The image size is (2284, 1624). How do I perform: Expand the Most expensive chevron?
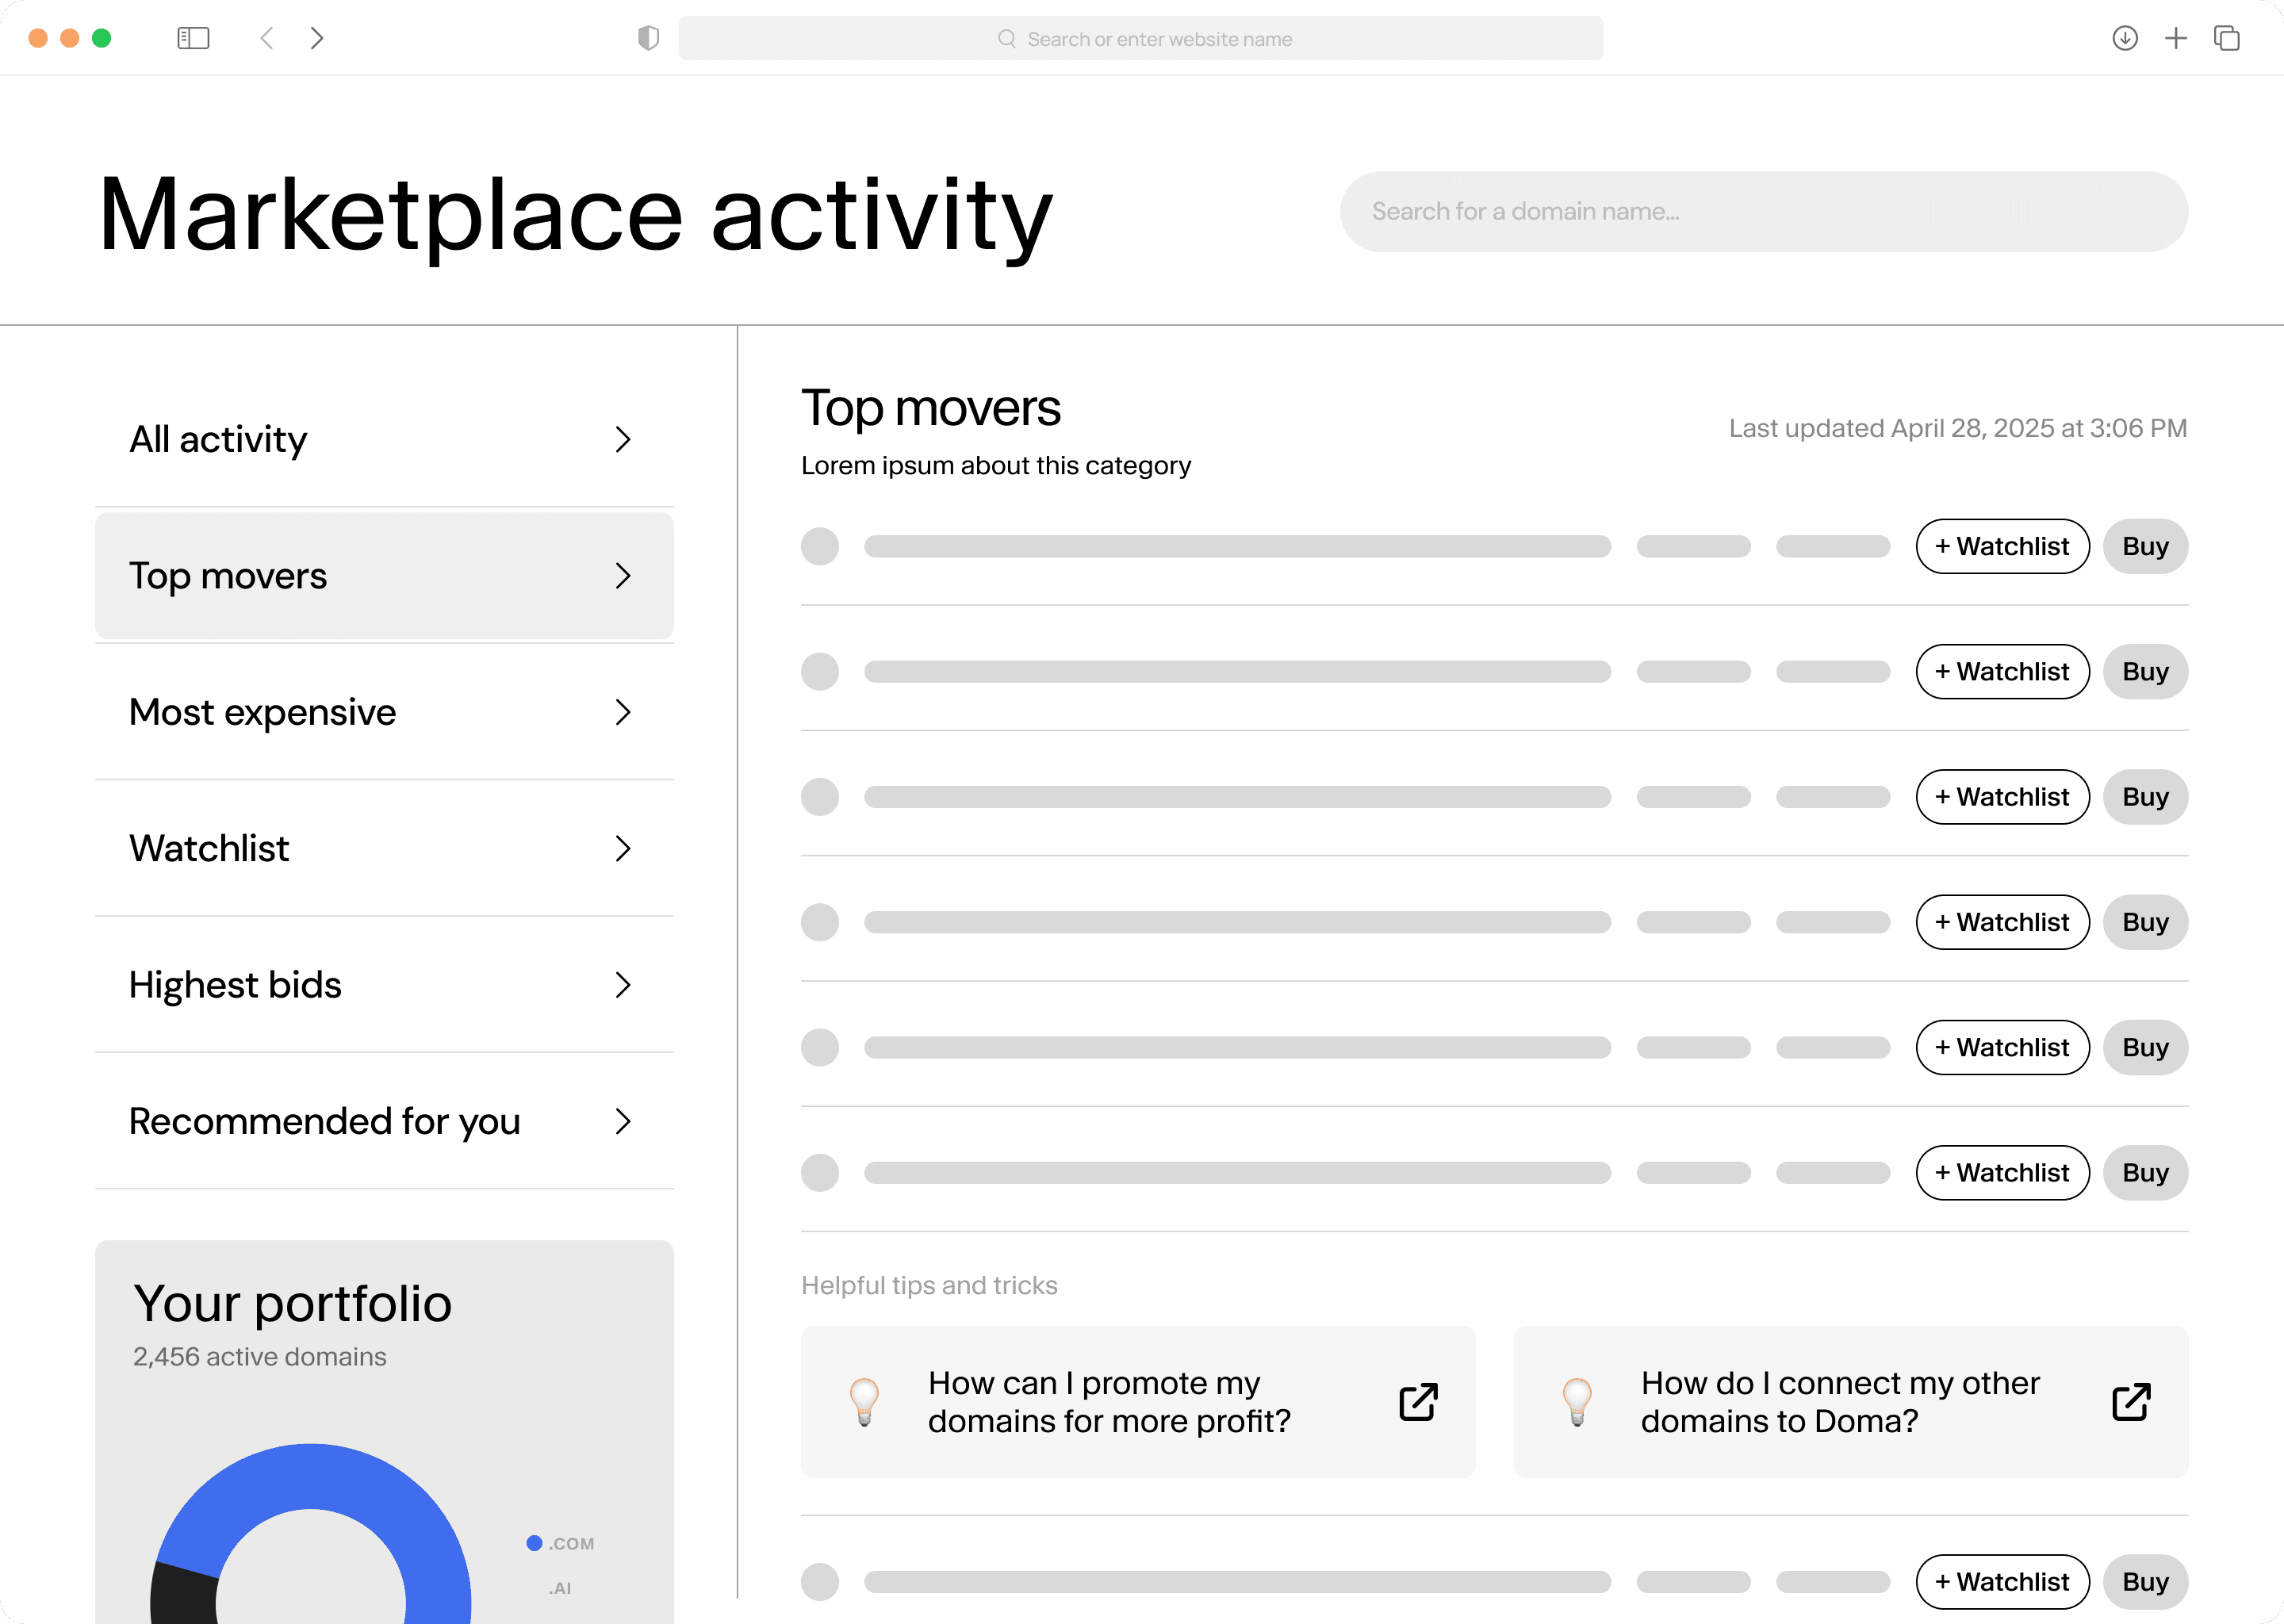623,712
